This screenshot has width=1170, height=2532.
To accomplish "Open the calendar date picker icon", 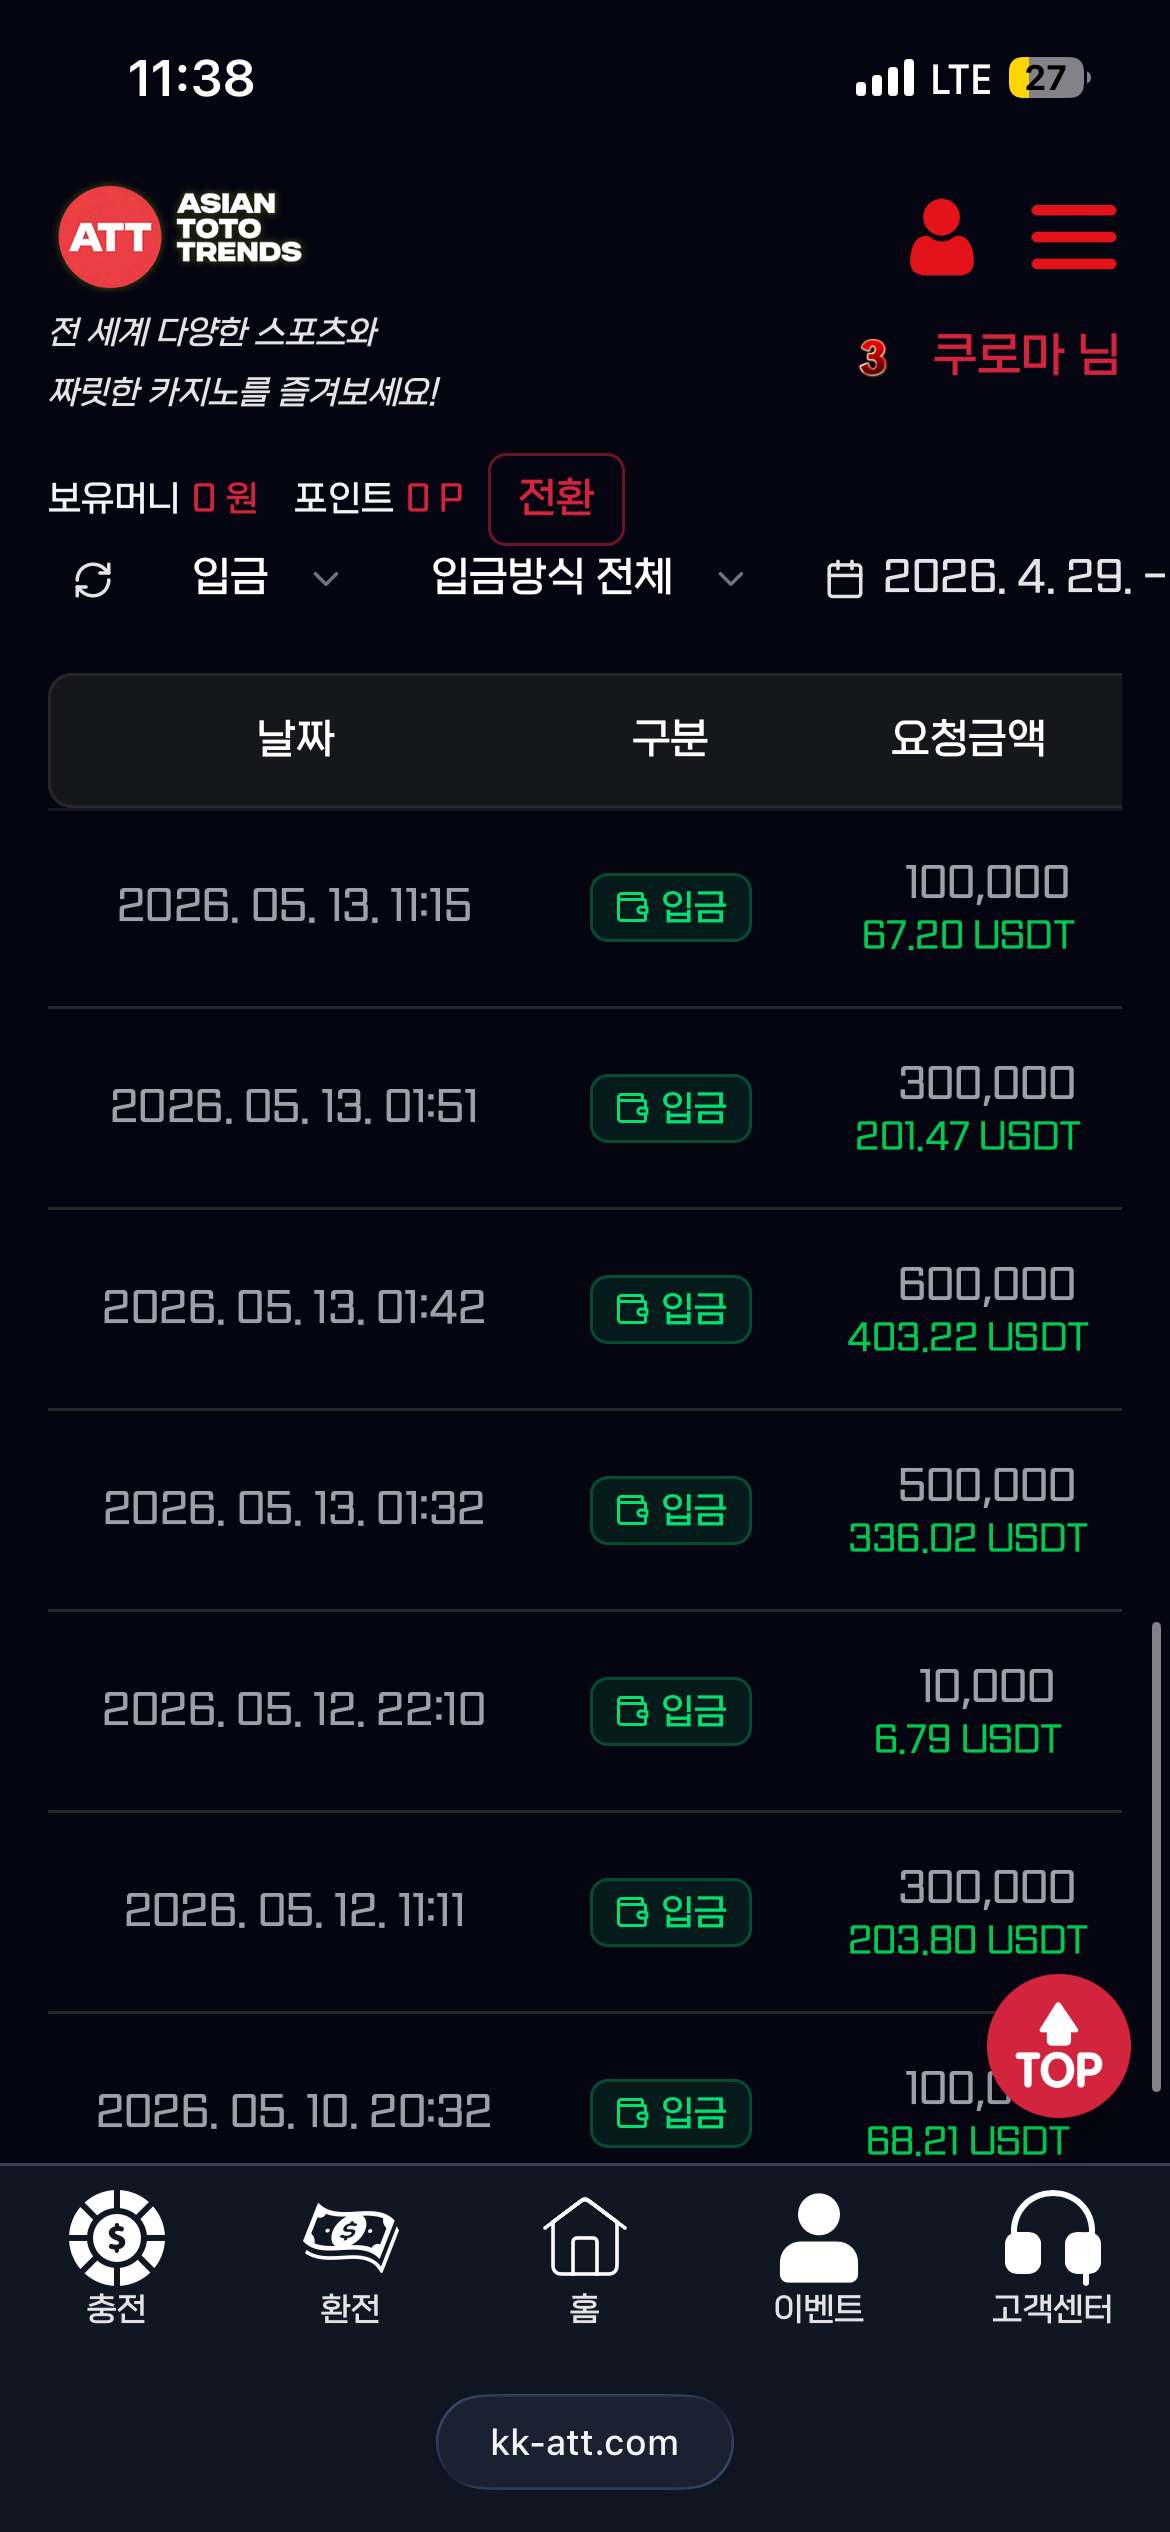I will point(845,579).
